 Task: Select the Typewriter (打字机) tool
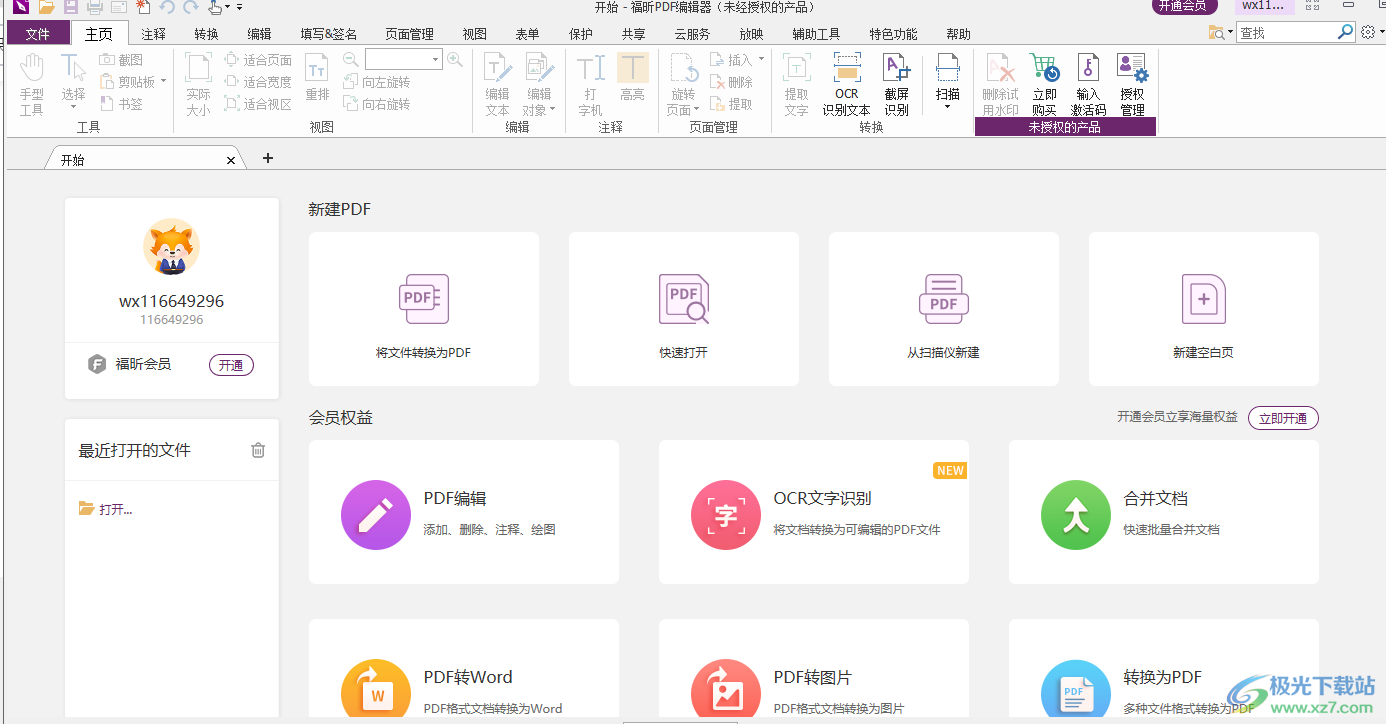(591, 85)
